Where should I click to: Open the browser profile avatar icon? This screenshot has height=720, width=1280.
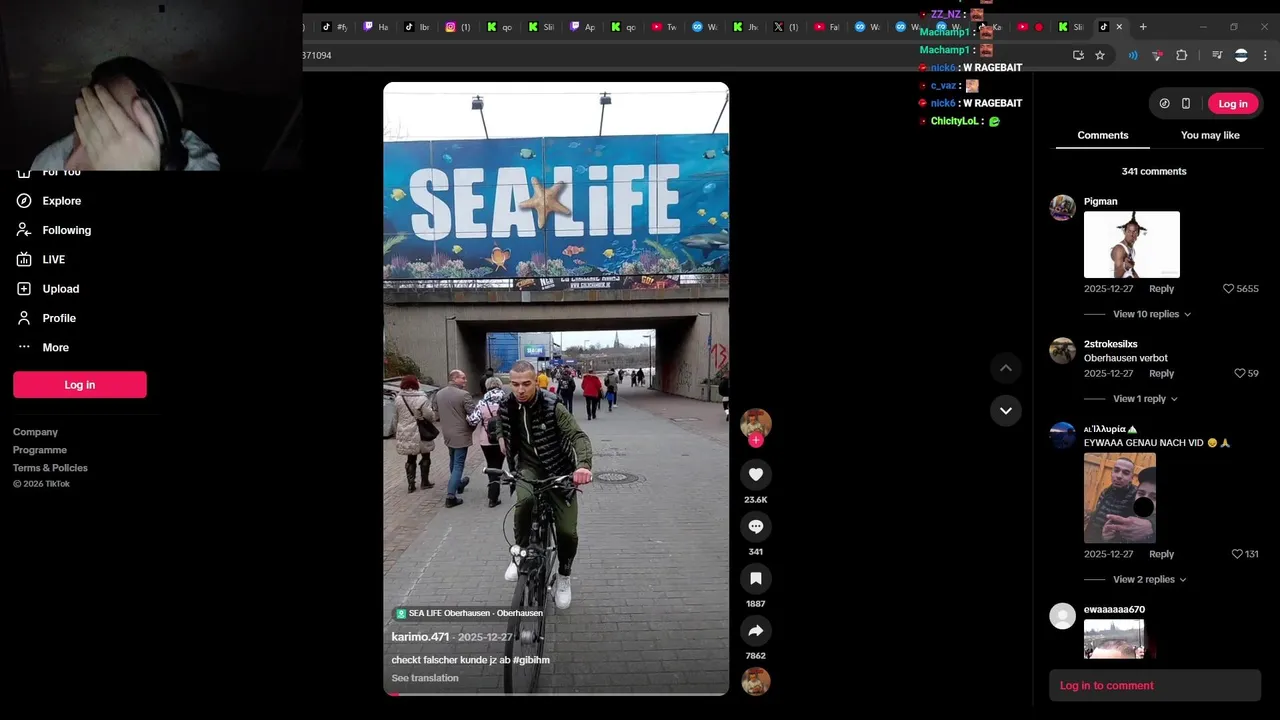(1241, 55)
